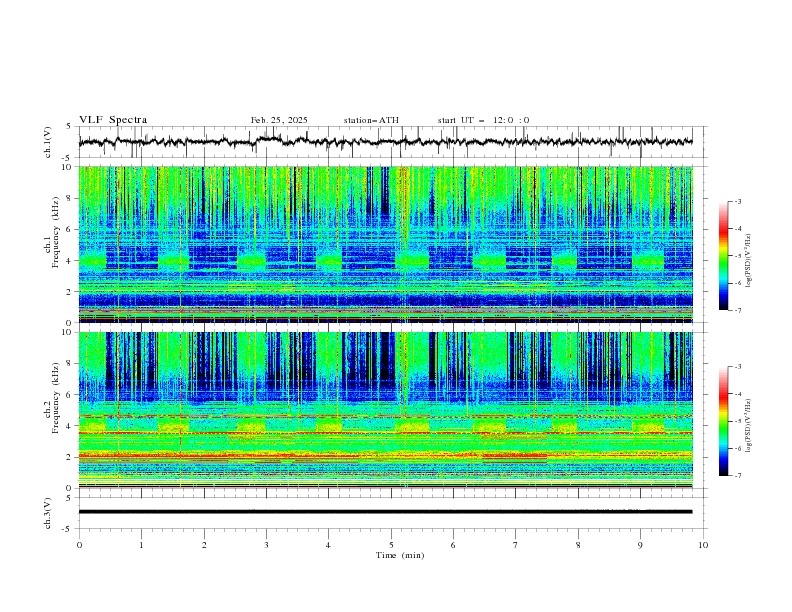
Task: Click the ch.1 spectrogram panel
Action: point(385,244)
